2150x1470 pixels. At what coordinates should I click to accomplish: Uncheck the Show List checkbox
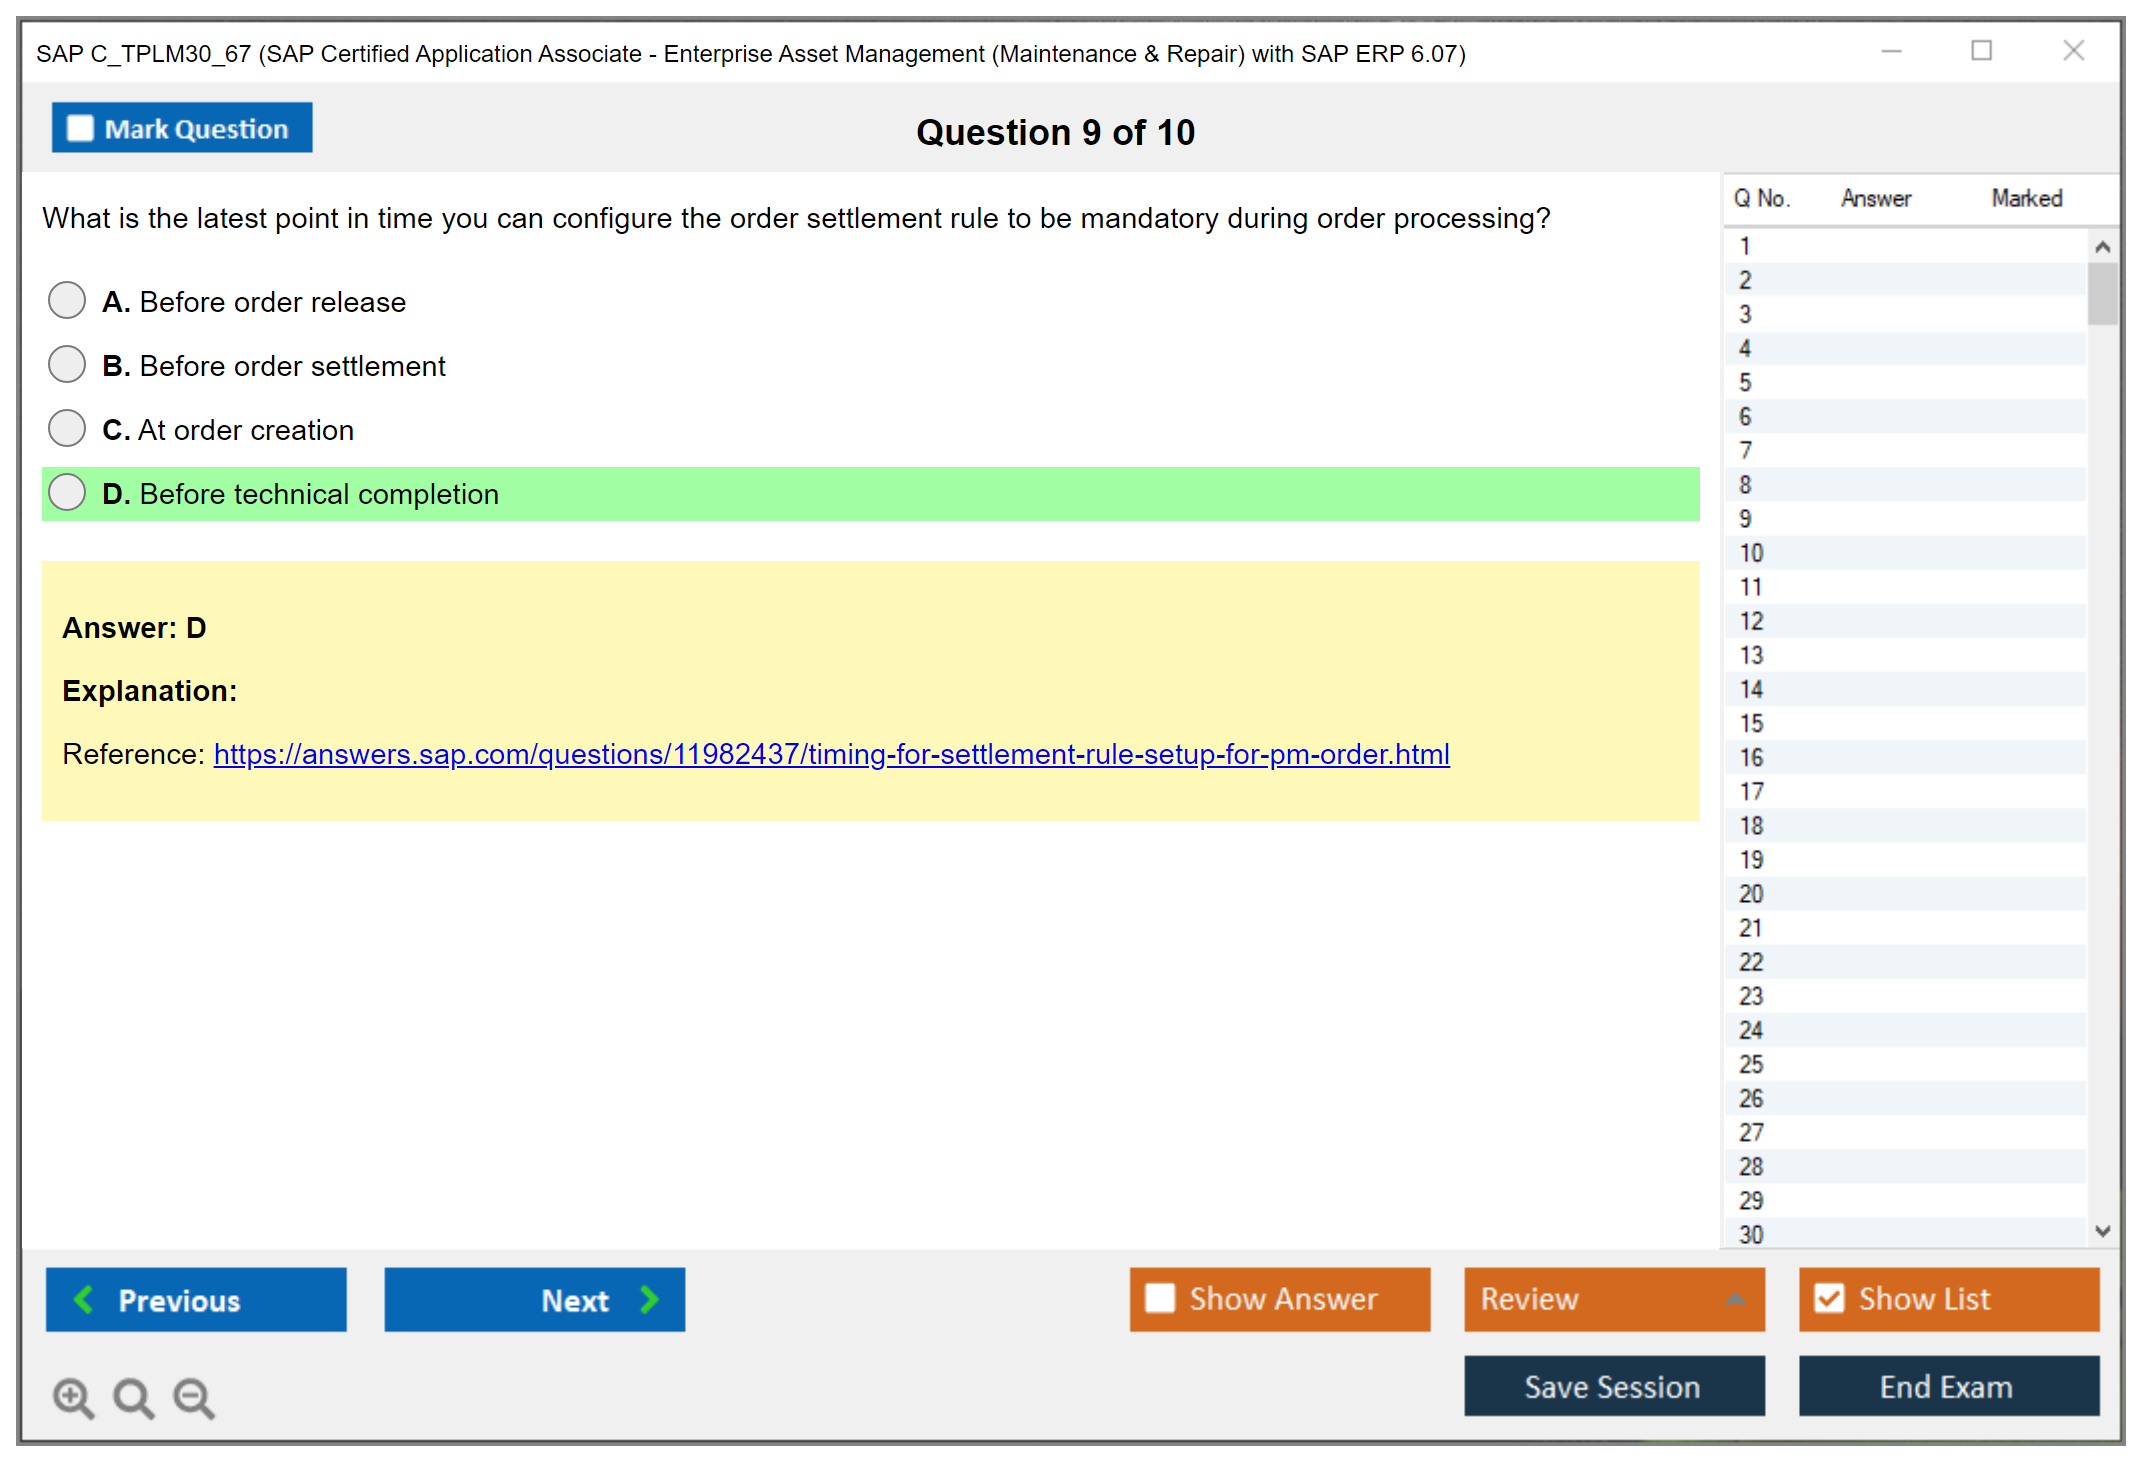tap(1829, 1298)
